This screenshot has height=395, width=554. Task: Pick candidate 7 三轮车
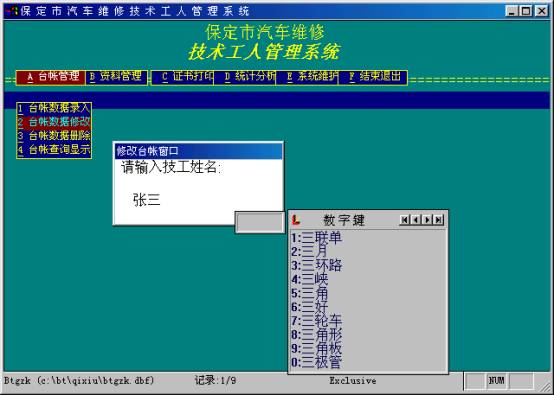click(317, 321)
